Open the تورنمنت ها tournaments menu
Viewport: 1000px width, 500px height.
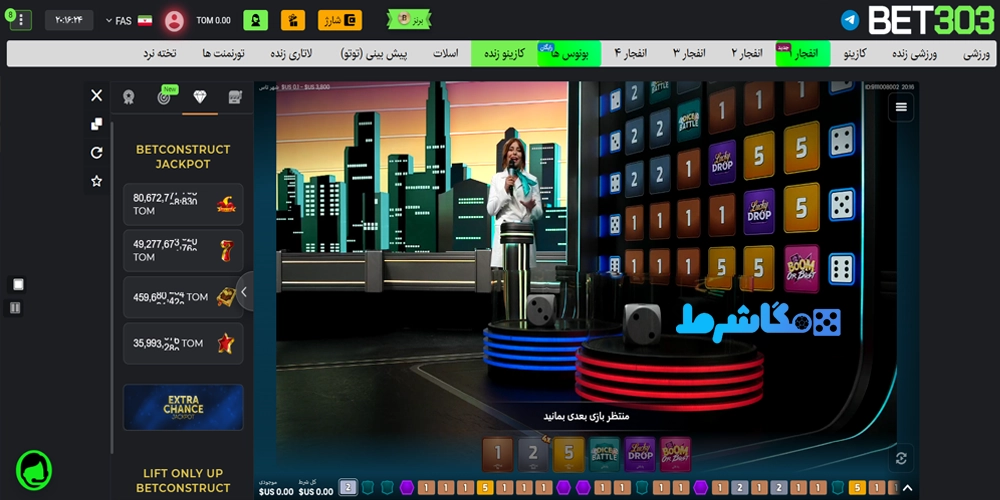223,54
